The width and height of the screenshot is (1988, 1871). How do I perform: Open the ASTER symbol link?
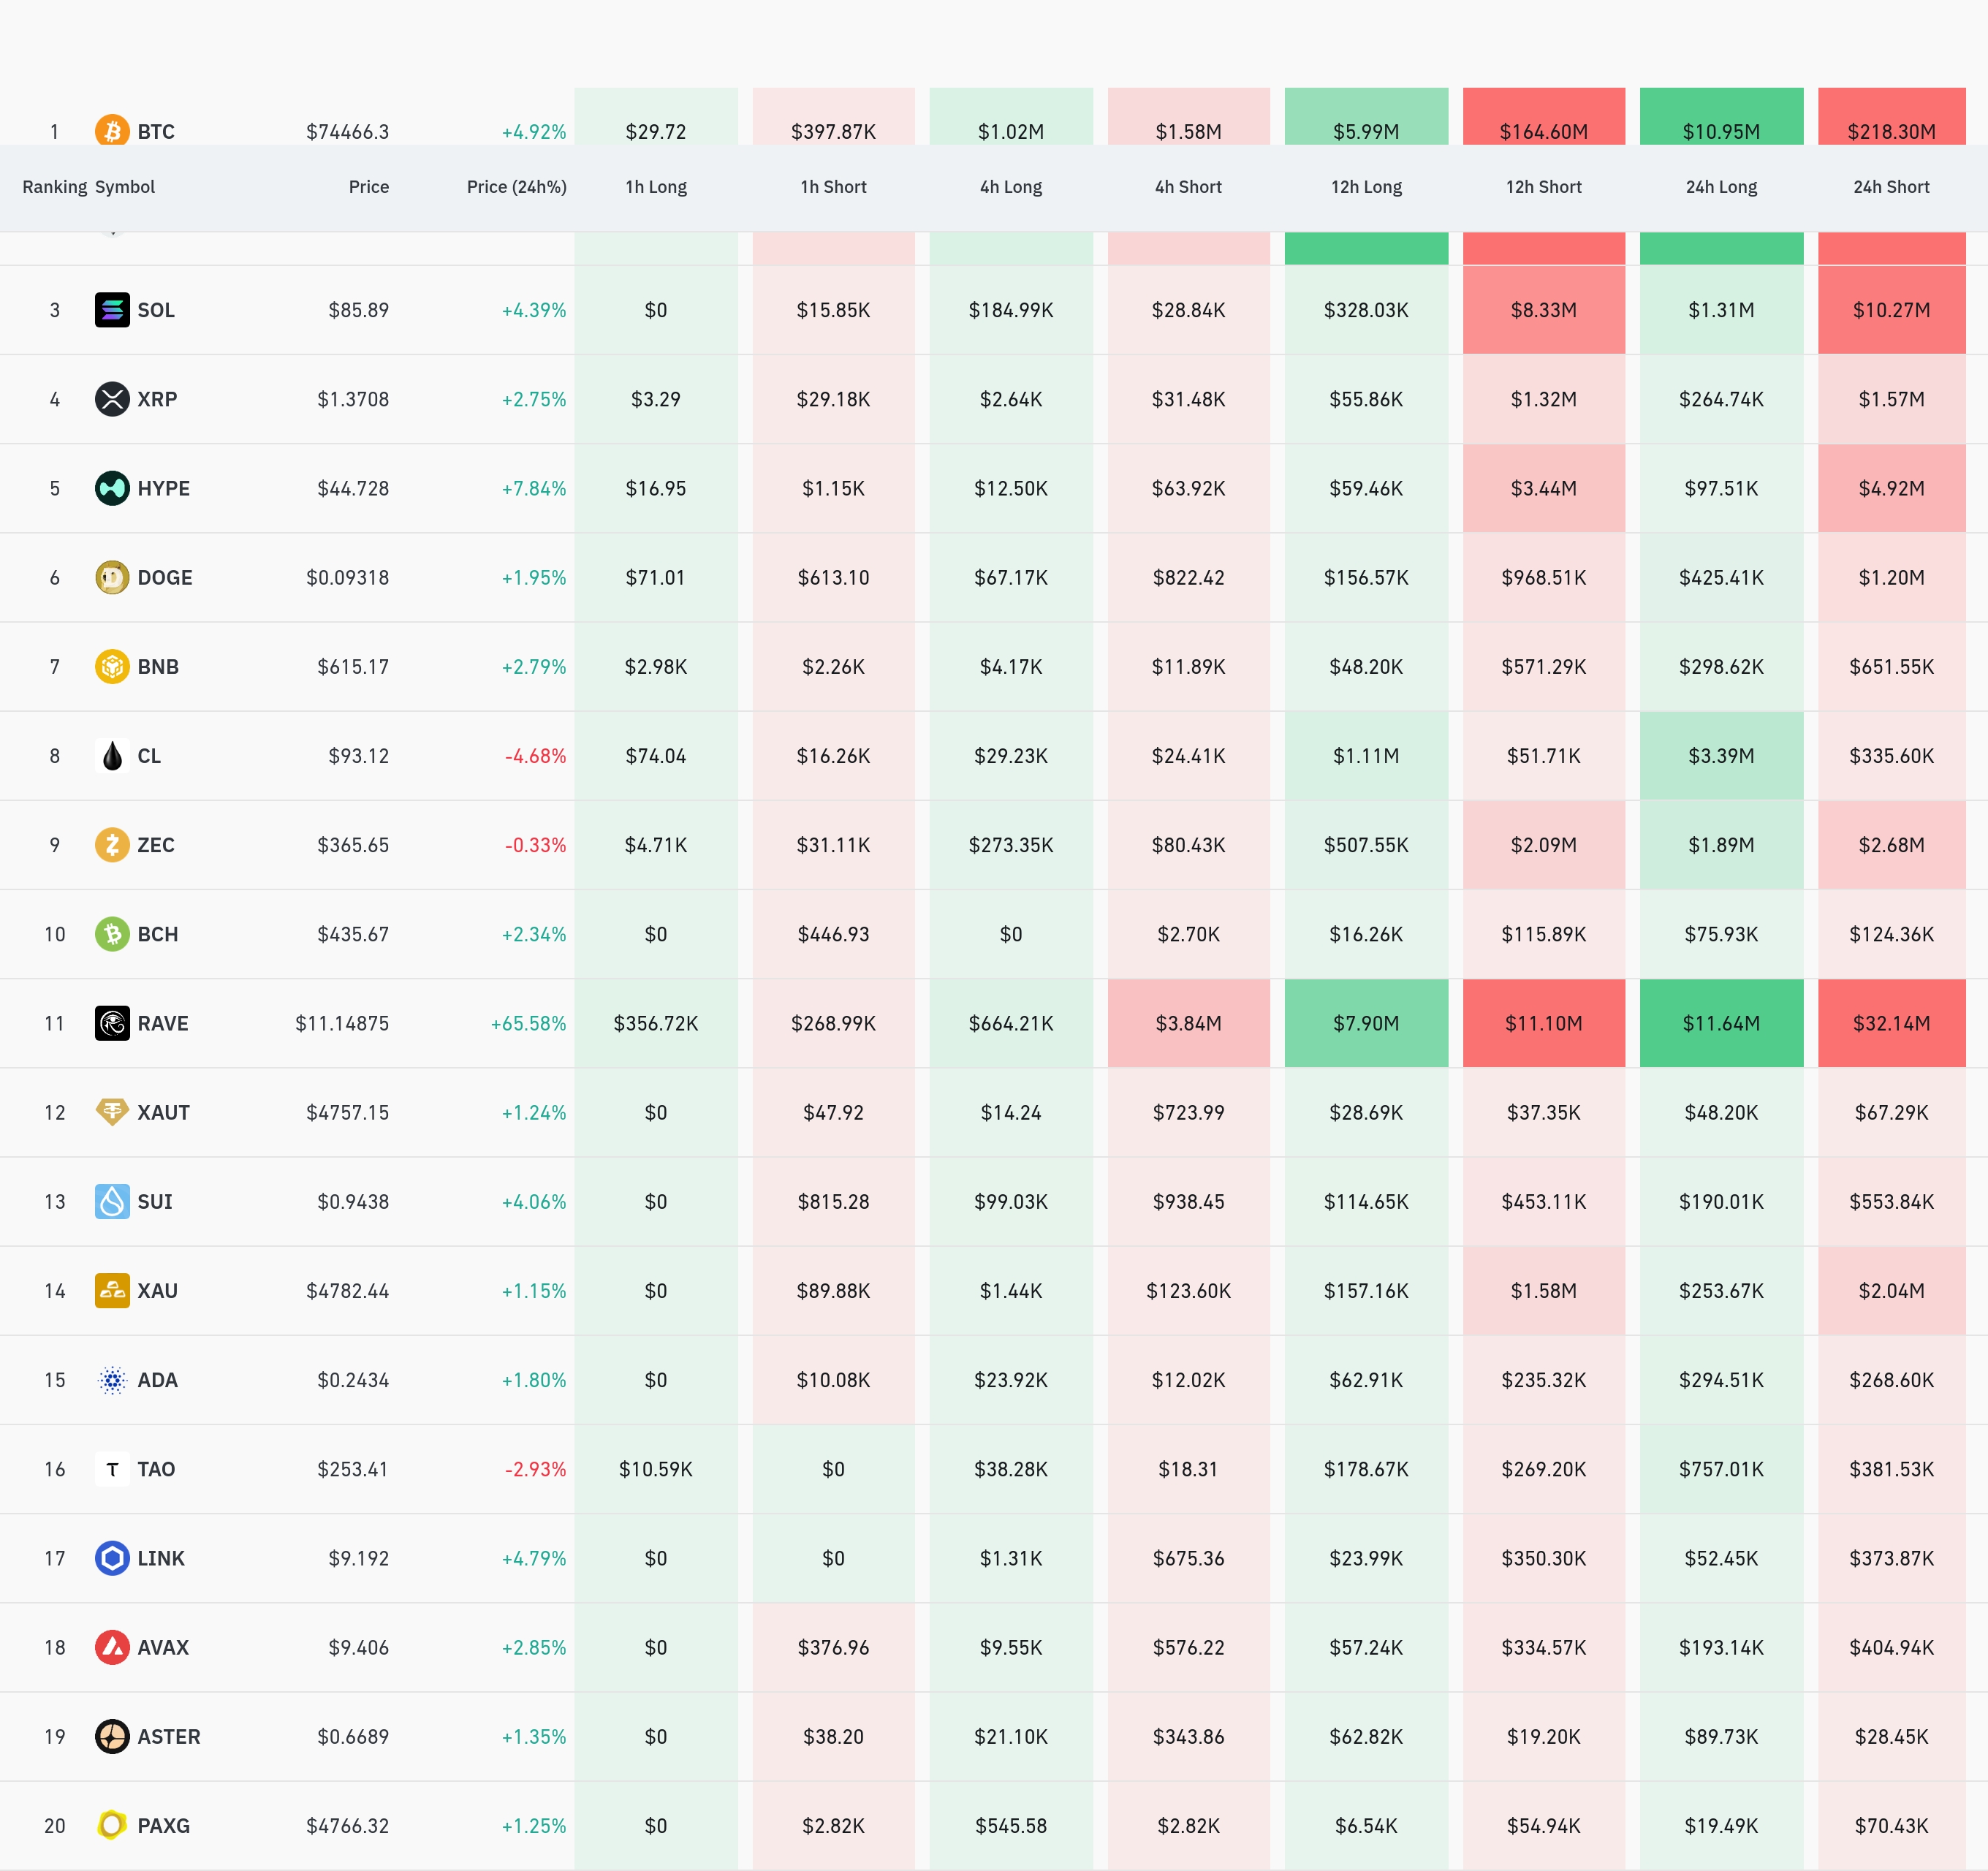coord(169,1737)
